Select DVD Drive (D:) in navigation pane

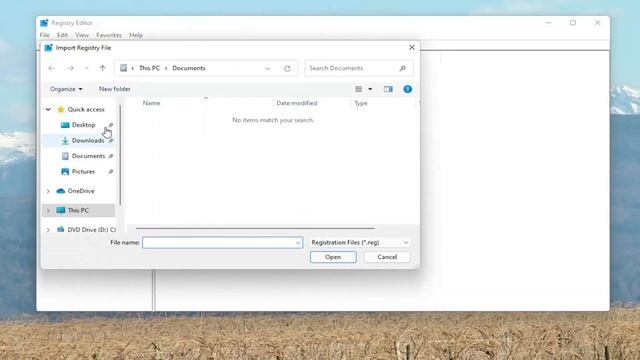pos(91,230)
